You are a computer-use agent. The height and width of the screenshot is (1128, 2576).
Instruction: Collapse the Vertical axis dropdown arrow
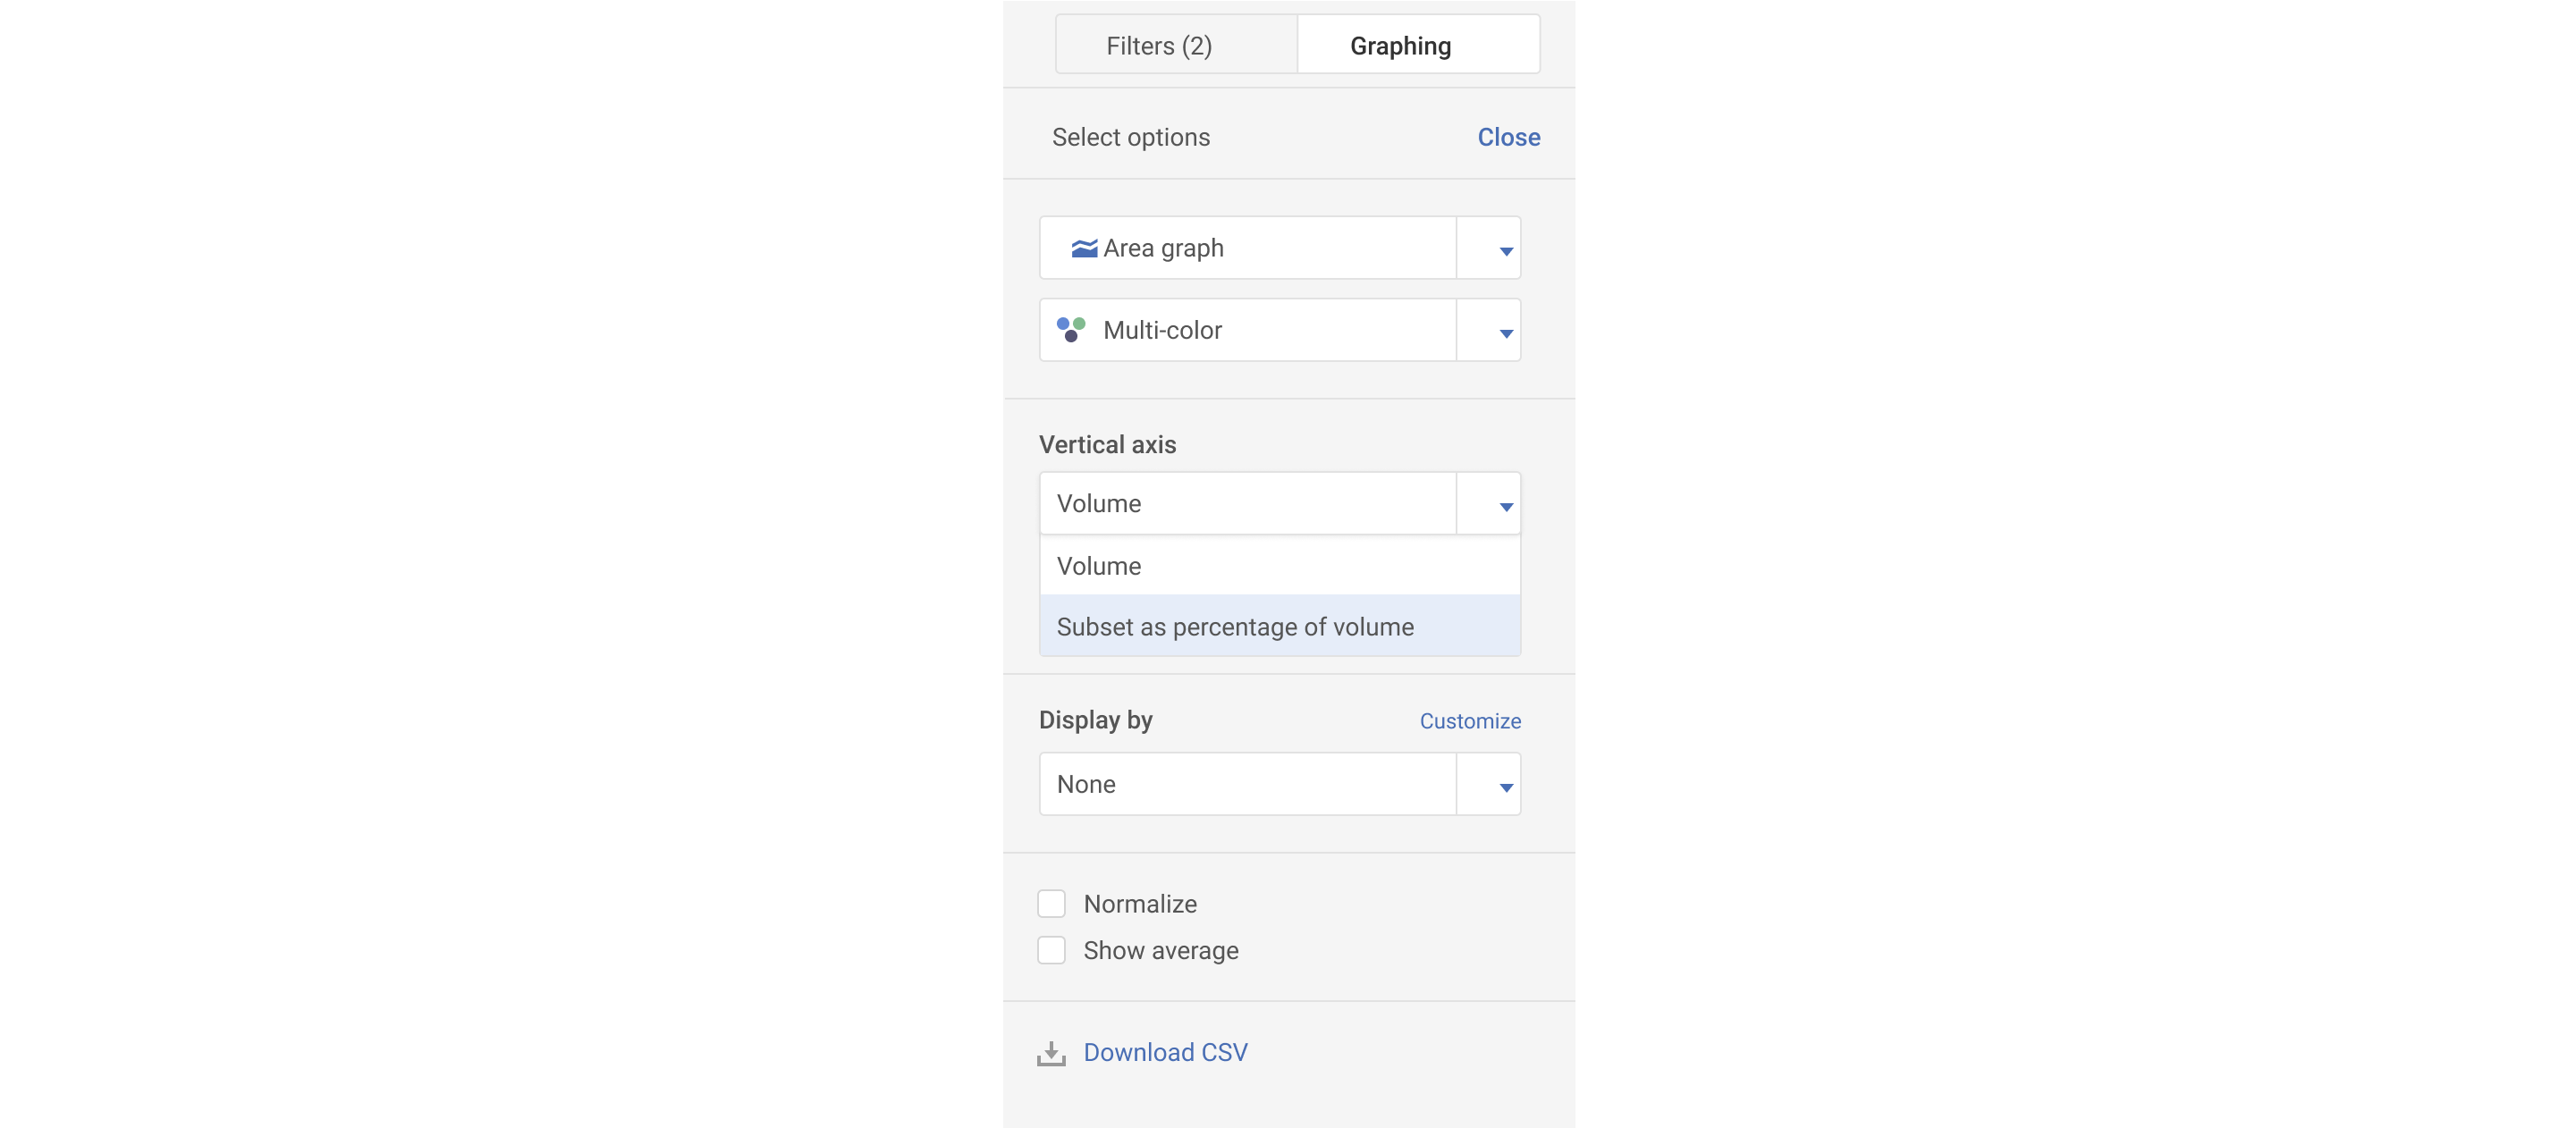tap(1505, 505)
